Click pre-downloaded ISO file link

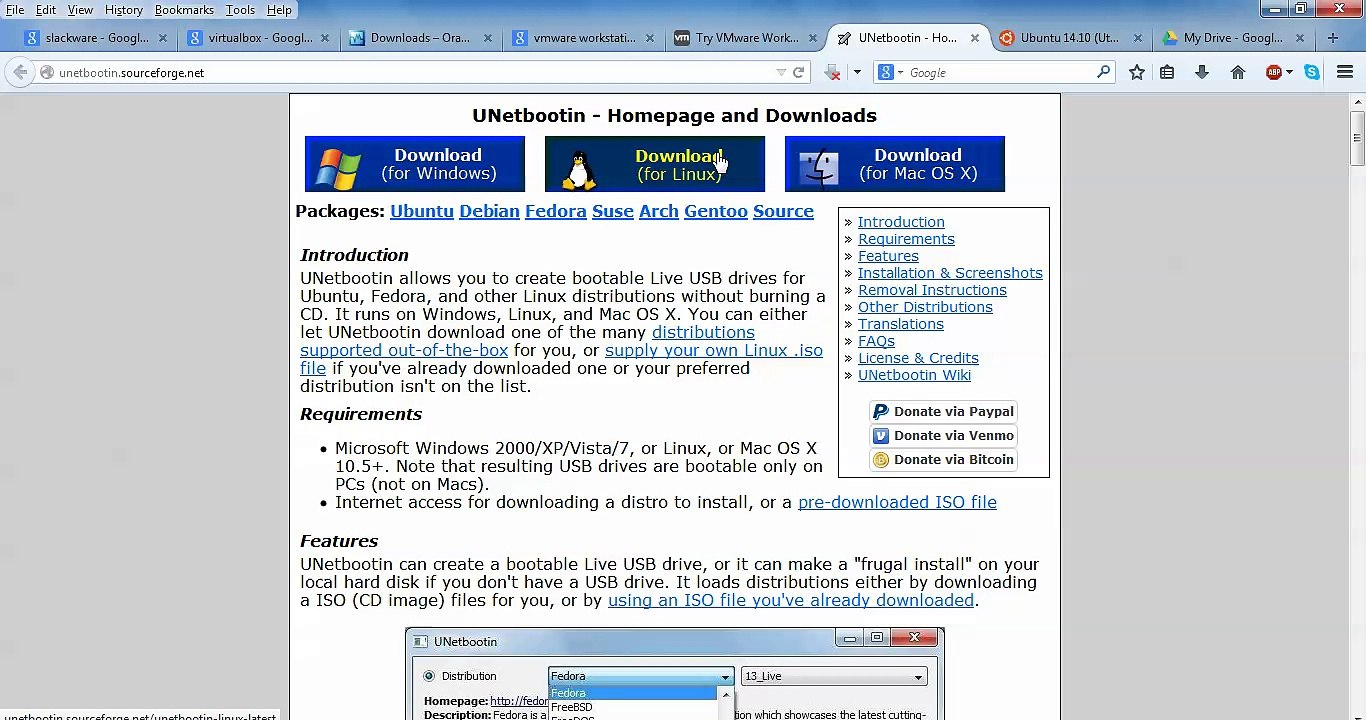point(897,502)
